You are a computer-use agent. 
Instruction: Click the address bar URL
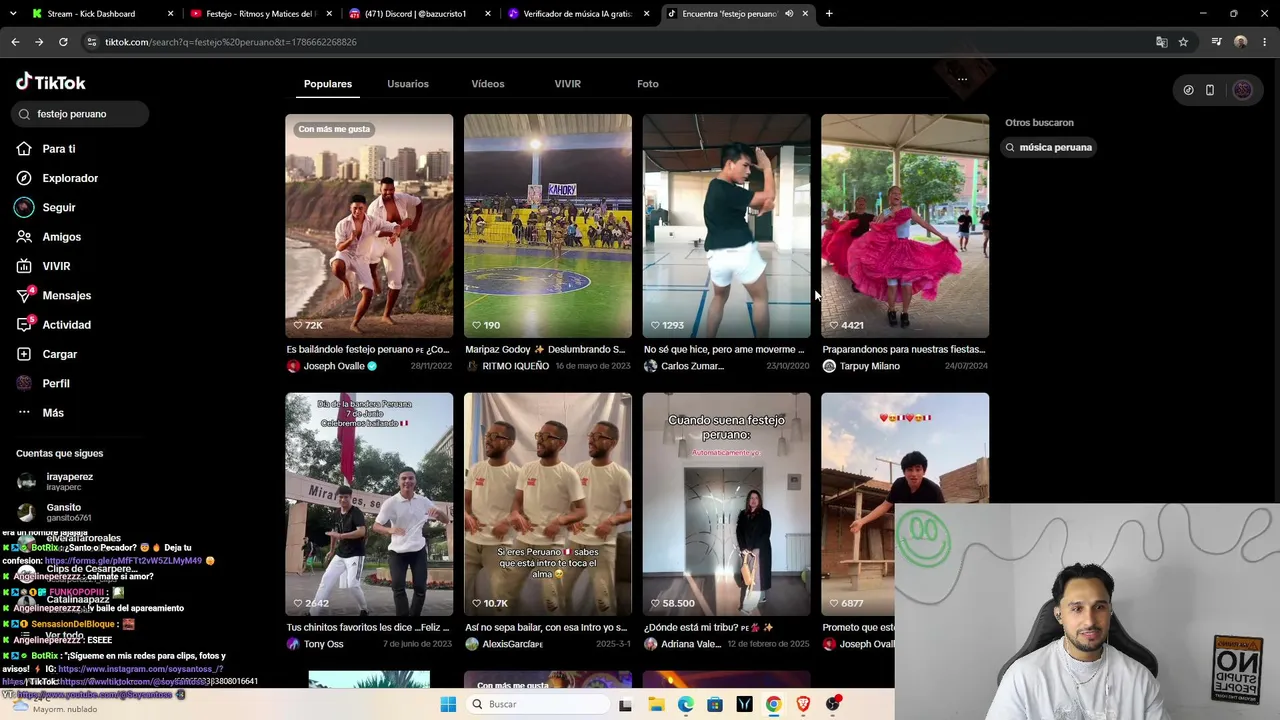(230, 42)
